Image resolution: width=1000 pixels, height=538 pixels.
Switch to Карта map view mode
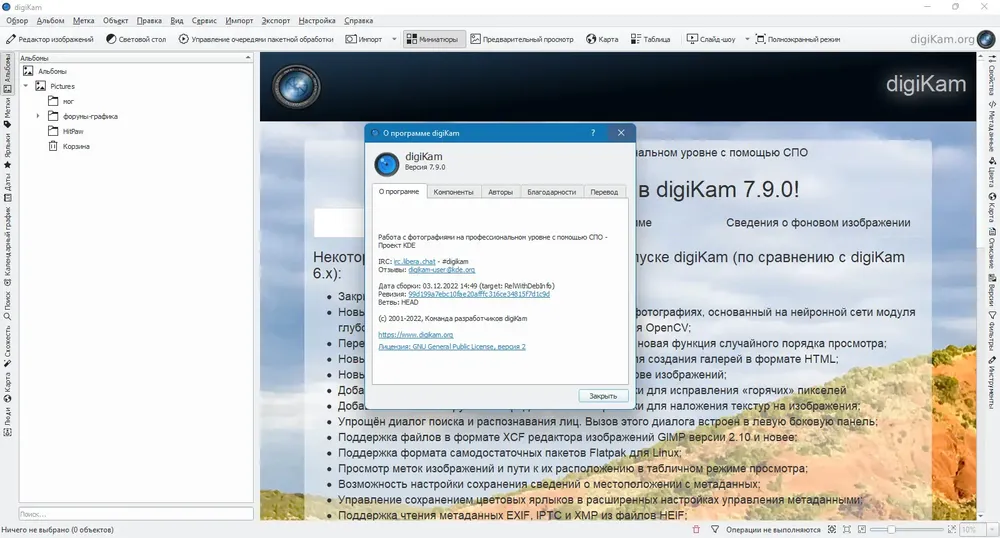[x=602, y=40]
